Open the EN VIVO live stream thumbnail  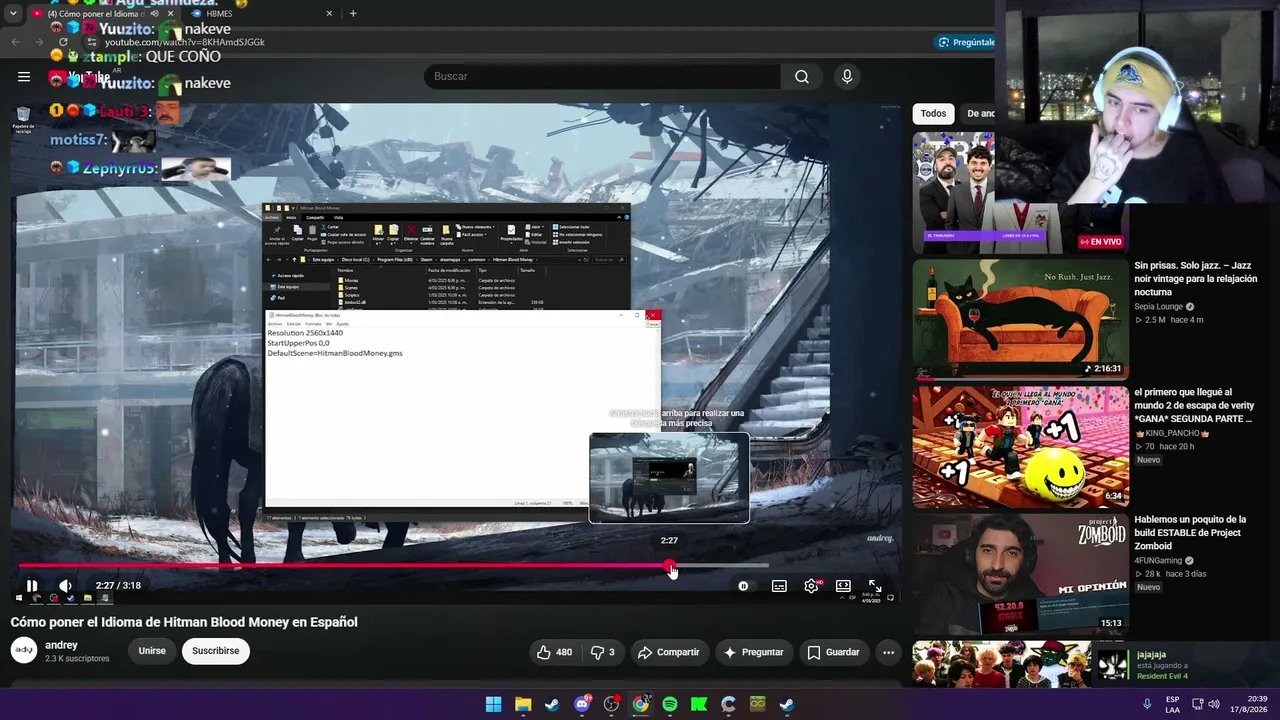coord(1020,192)
